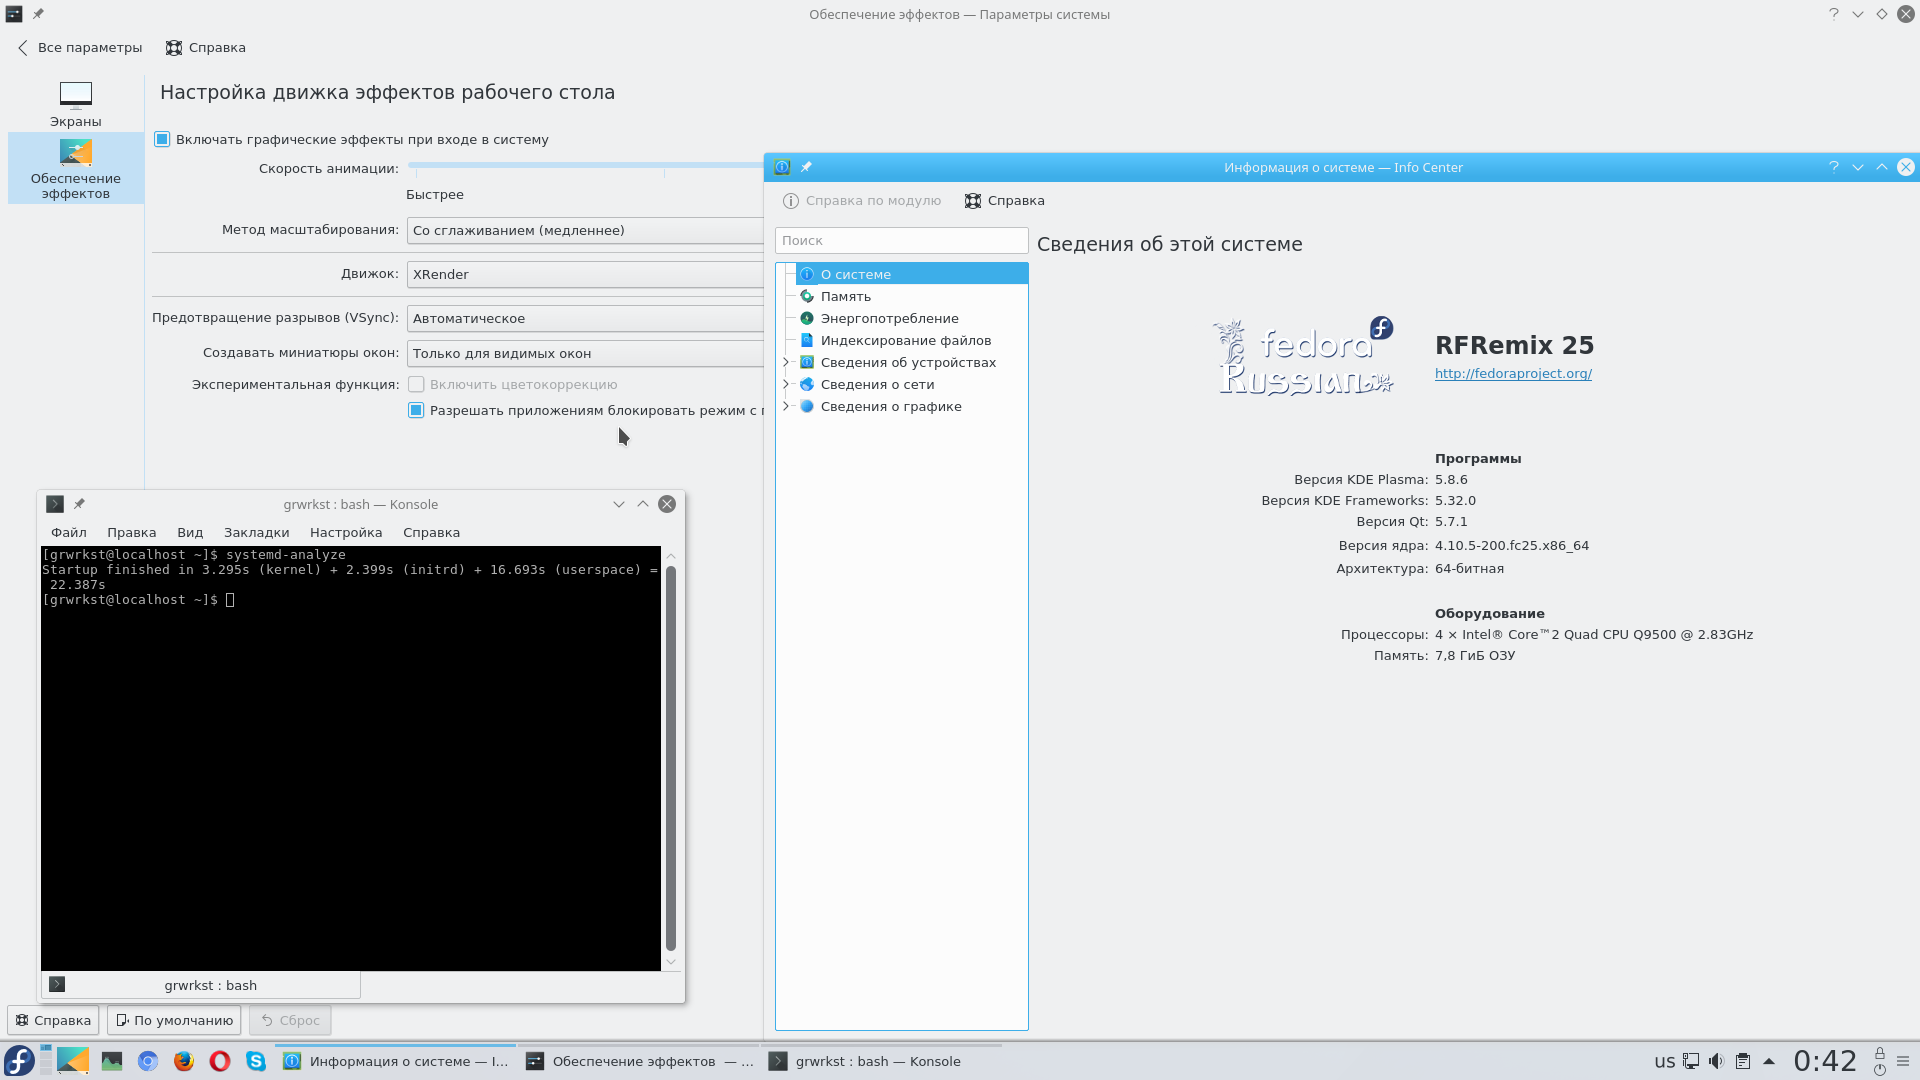Click the По умолчанию button
1920x1080 pixels.
[x=174, y=1020]
